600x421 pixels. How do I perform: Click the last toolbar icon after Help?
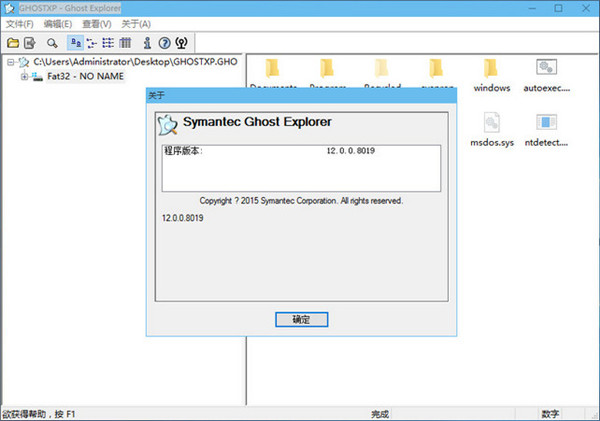pyautogui.click(x=182, y=43)
